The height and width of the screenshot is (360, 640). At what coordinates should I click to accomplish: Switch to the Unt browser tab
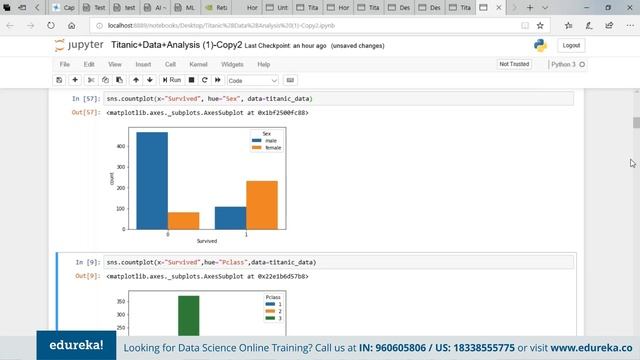tap(277, 8)
